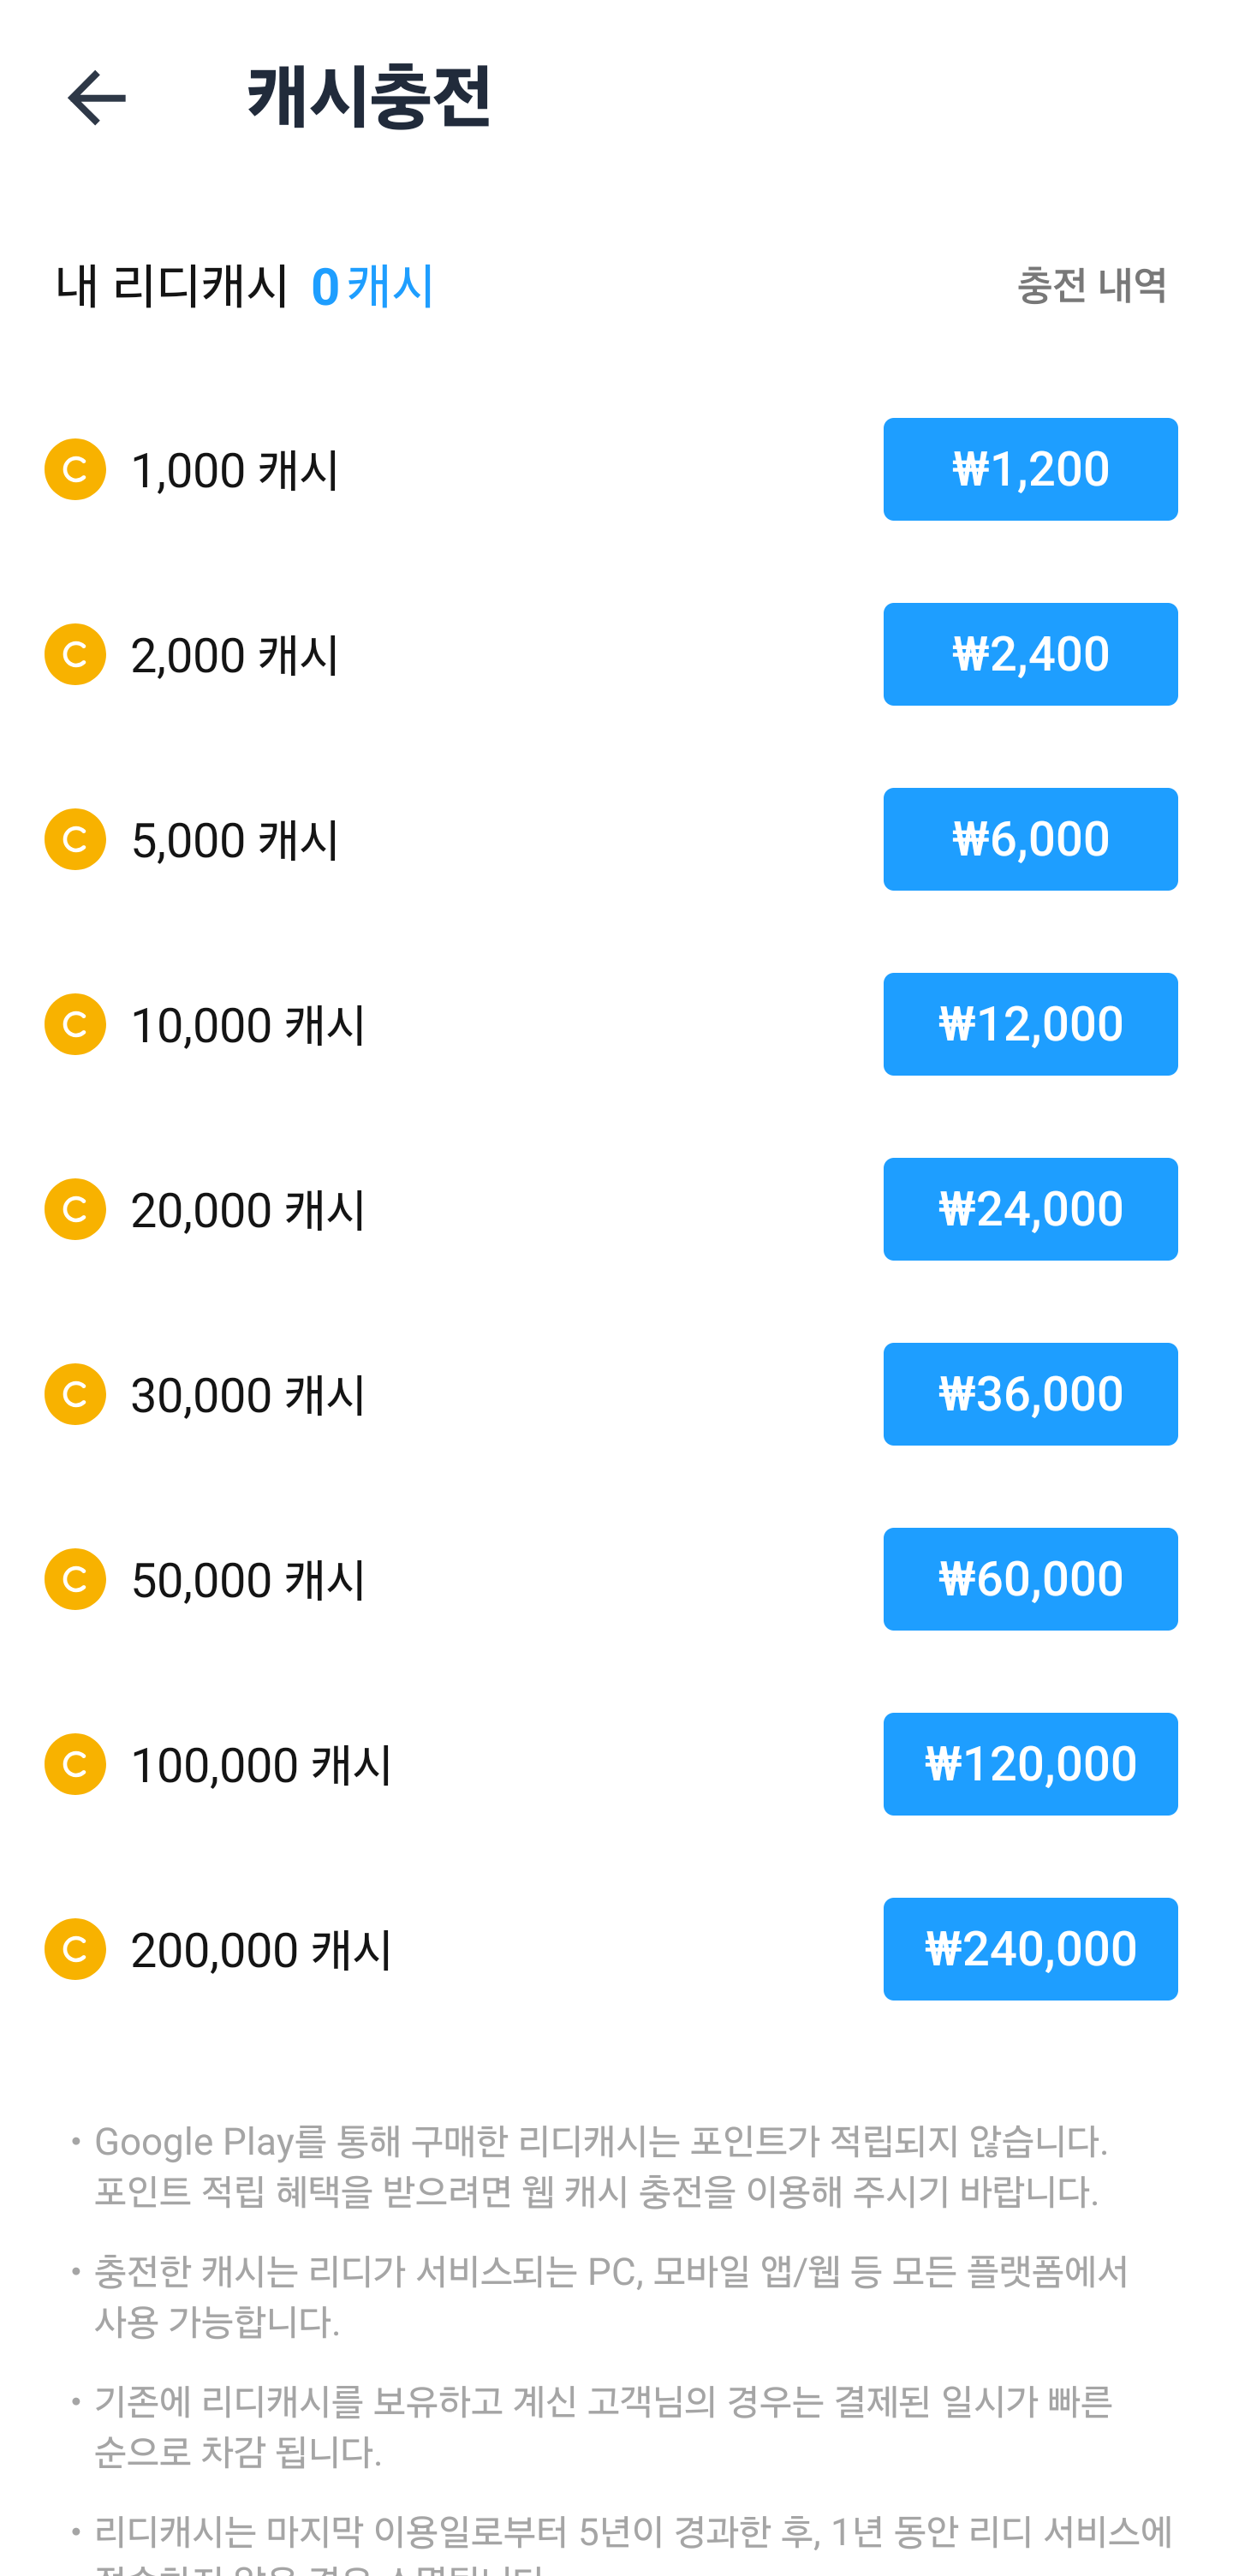Choose the ₩240,000 charge button
This screenshot has height=2576, width=1233.
(1029, 1949)
